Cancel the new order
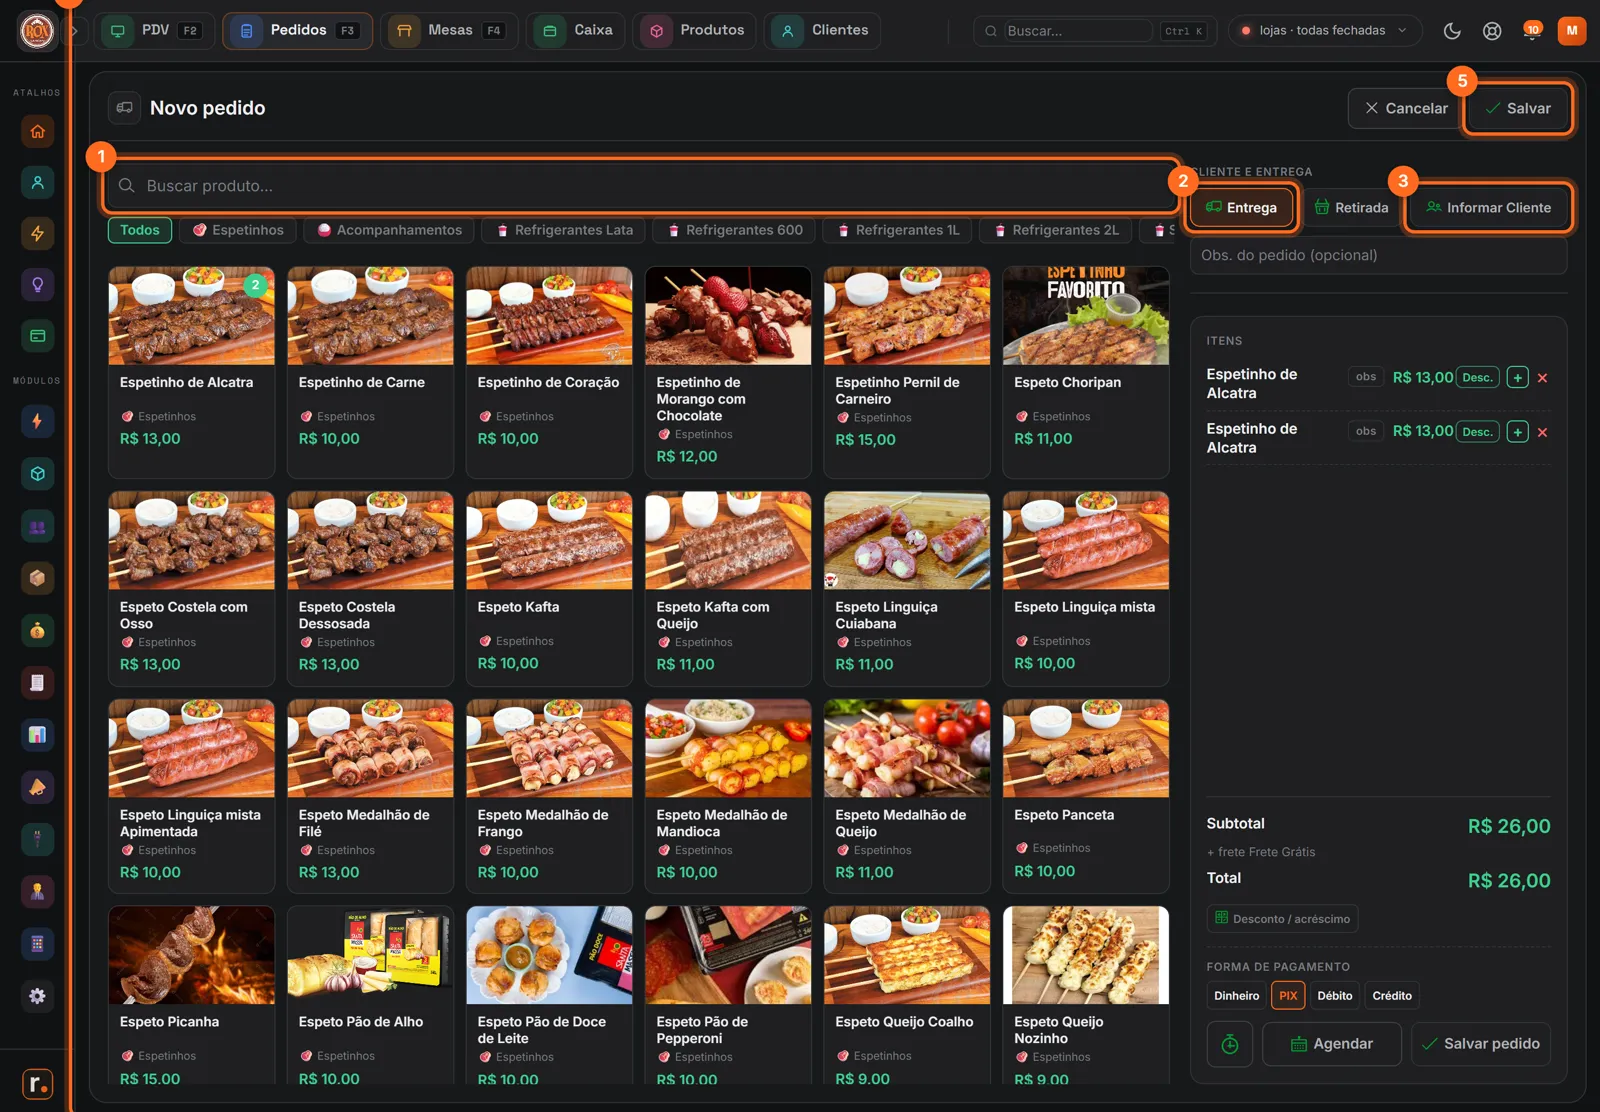 1406,108
